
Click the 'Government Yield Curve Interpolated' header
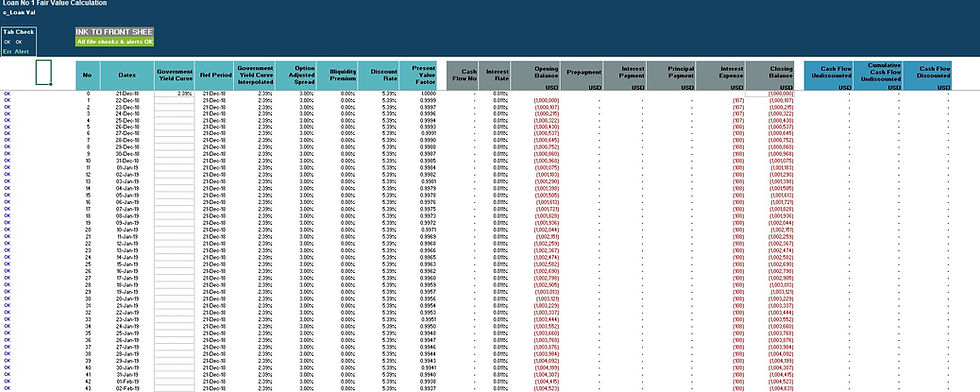(254, 76)
